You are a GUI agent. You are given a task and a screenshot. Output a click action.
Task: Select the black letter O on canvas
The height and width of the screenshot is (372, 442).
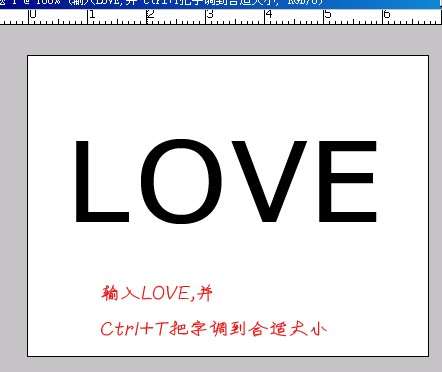(x=181, y=181)
